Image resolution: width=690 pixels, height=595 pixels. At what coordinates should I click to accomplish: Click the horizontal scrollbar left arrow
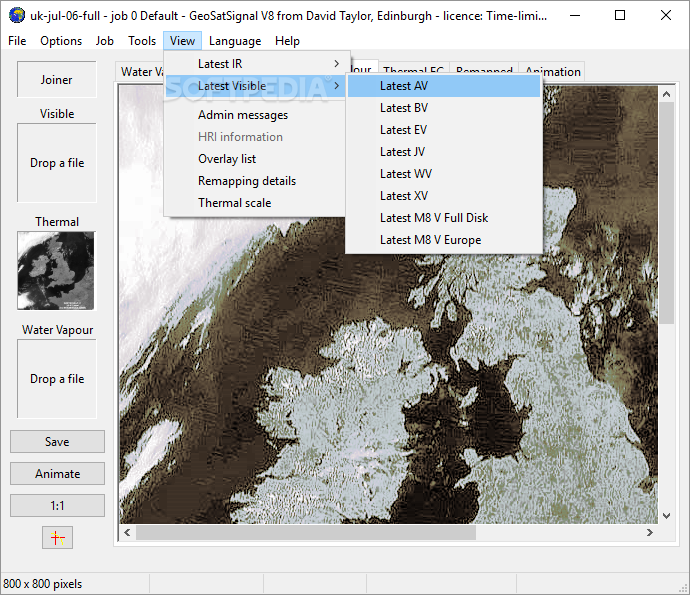[127, 533]
